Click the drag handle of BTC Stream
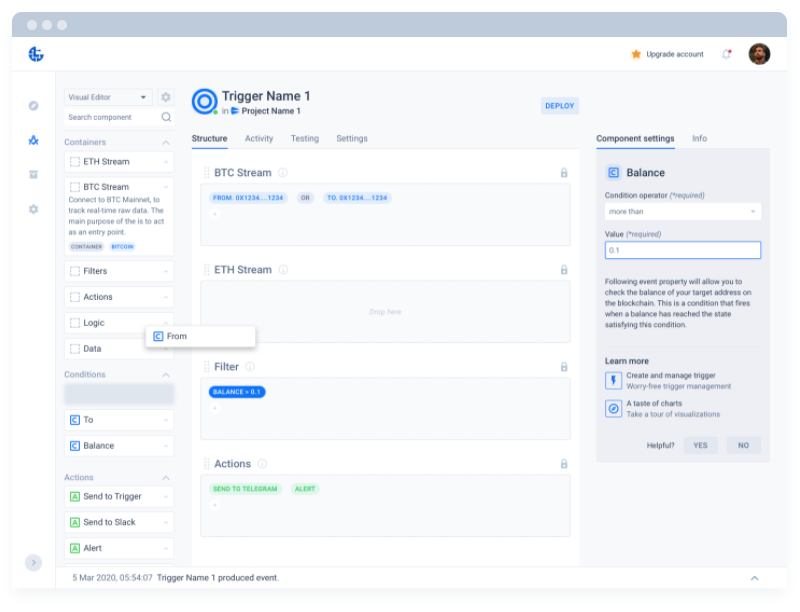 pos(207,173)
